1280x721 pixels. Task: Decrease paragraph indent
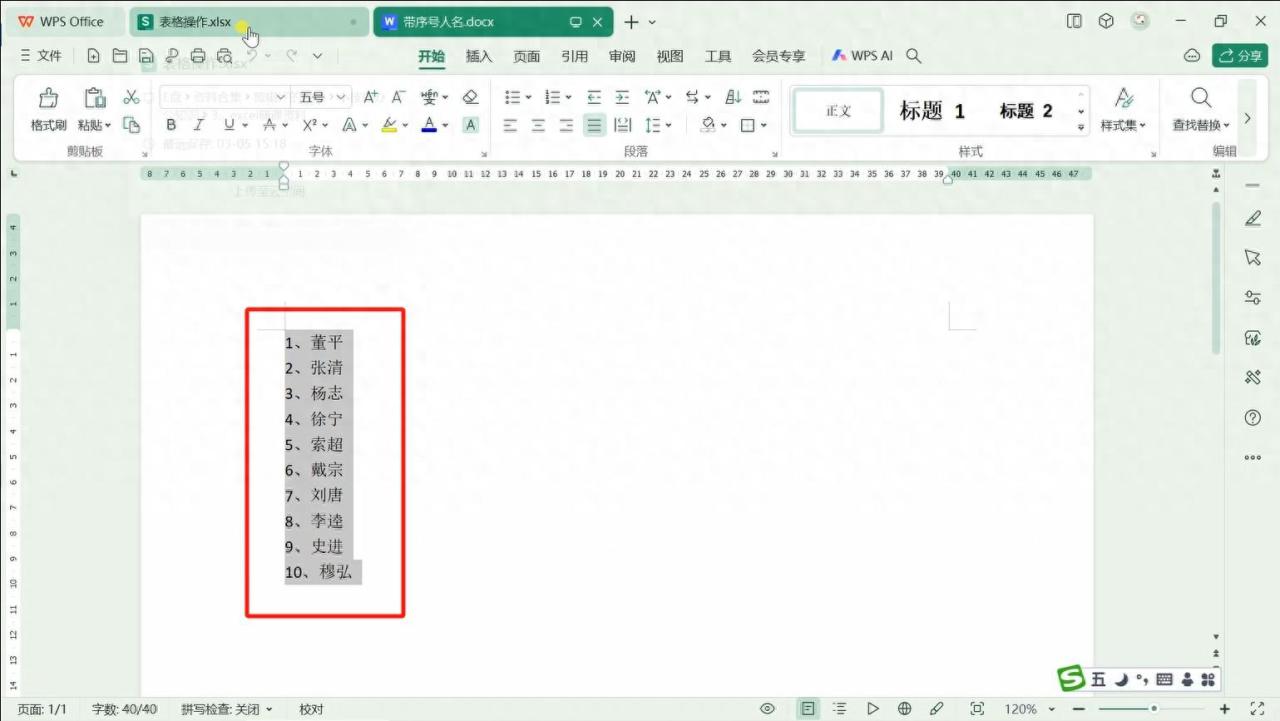tap(594, 97)
